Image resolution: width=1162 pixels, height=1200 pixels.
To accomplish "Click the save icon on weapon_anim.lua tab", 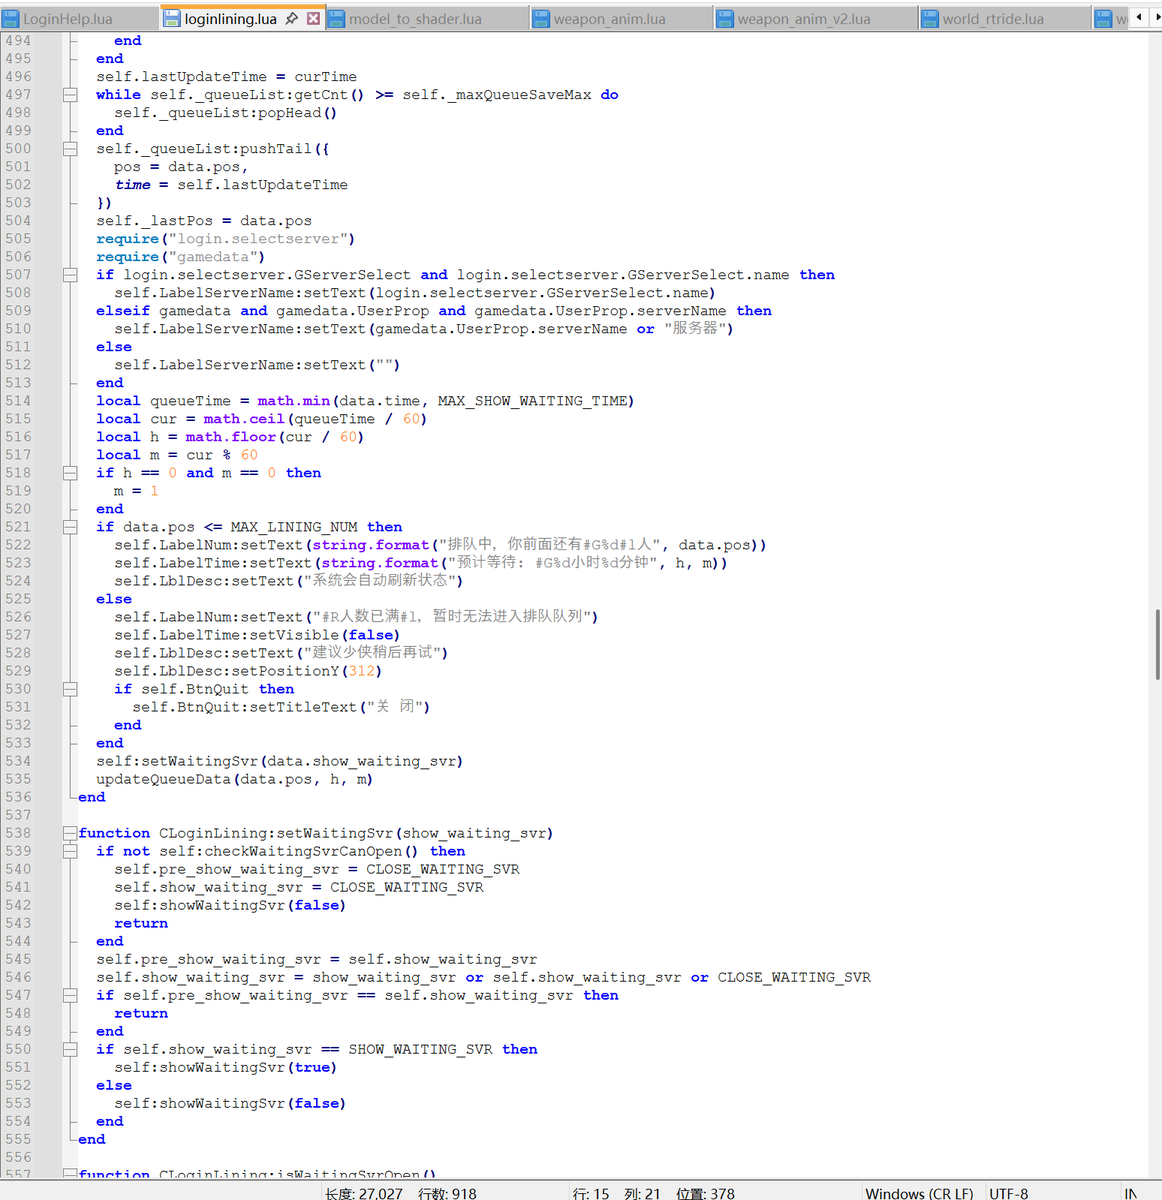I will (541, 19).
